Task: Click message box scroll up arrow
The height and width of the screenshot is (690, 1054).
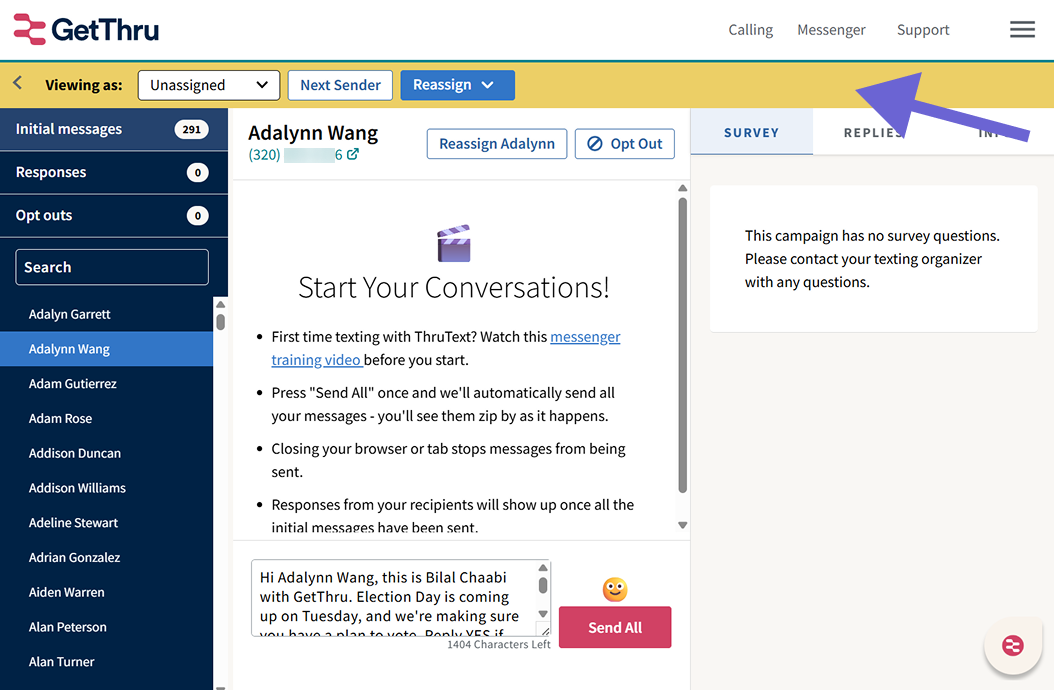Action: coord(543,568)
